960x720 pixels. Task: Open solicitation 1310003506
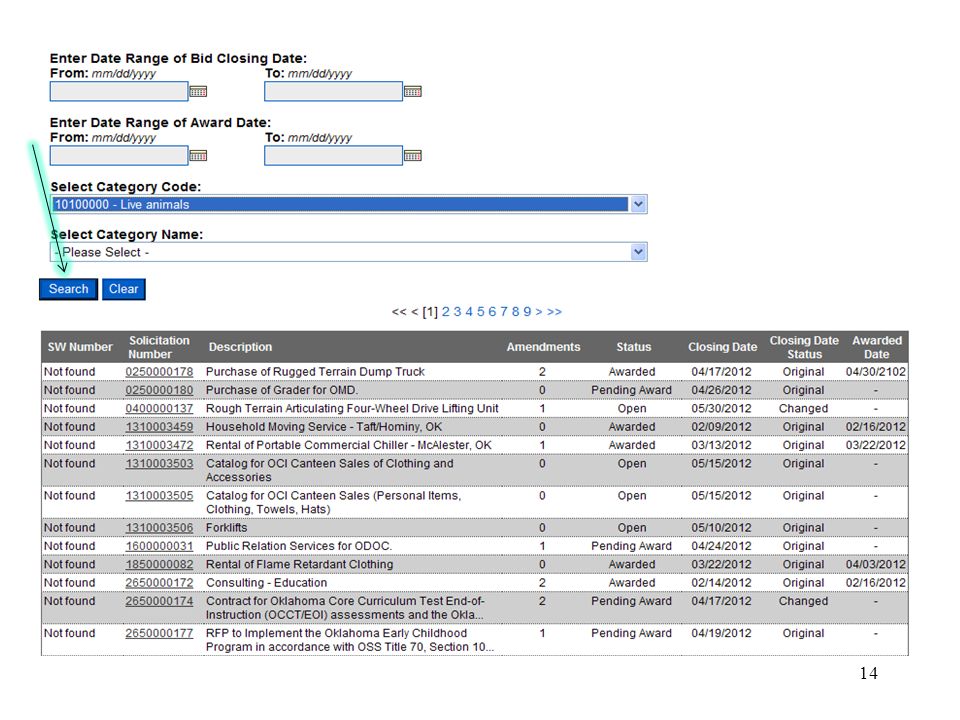(x=159, y=528)
